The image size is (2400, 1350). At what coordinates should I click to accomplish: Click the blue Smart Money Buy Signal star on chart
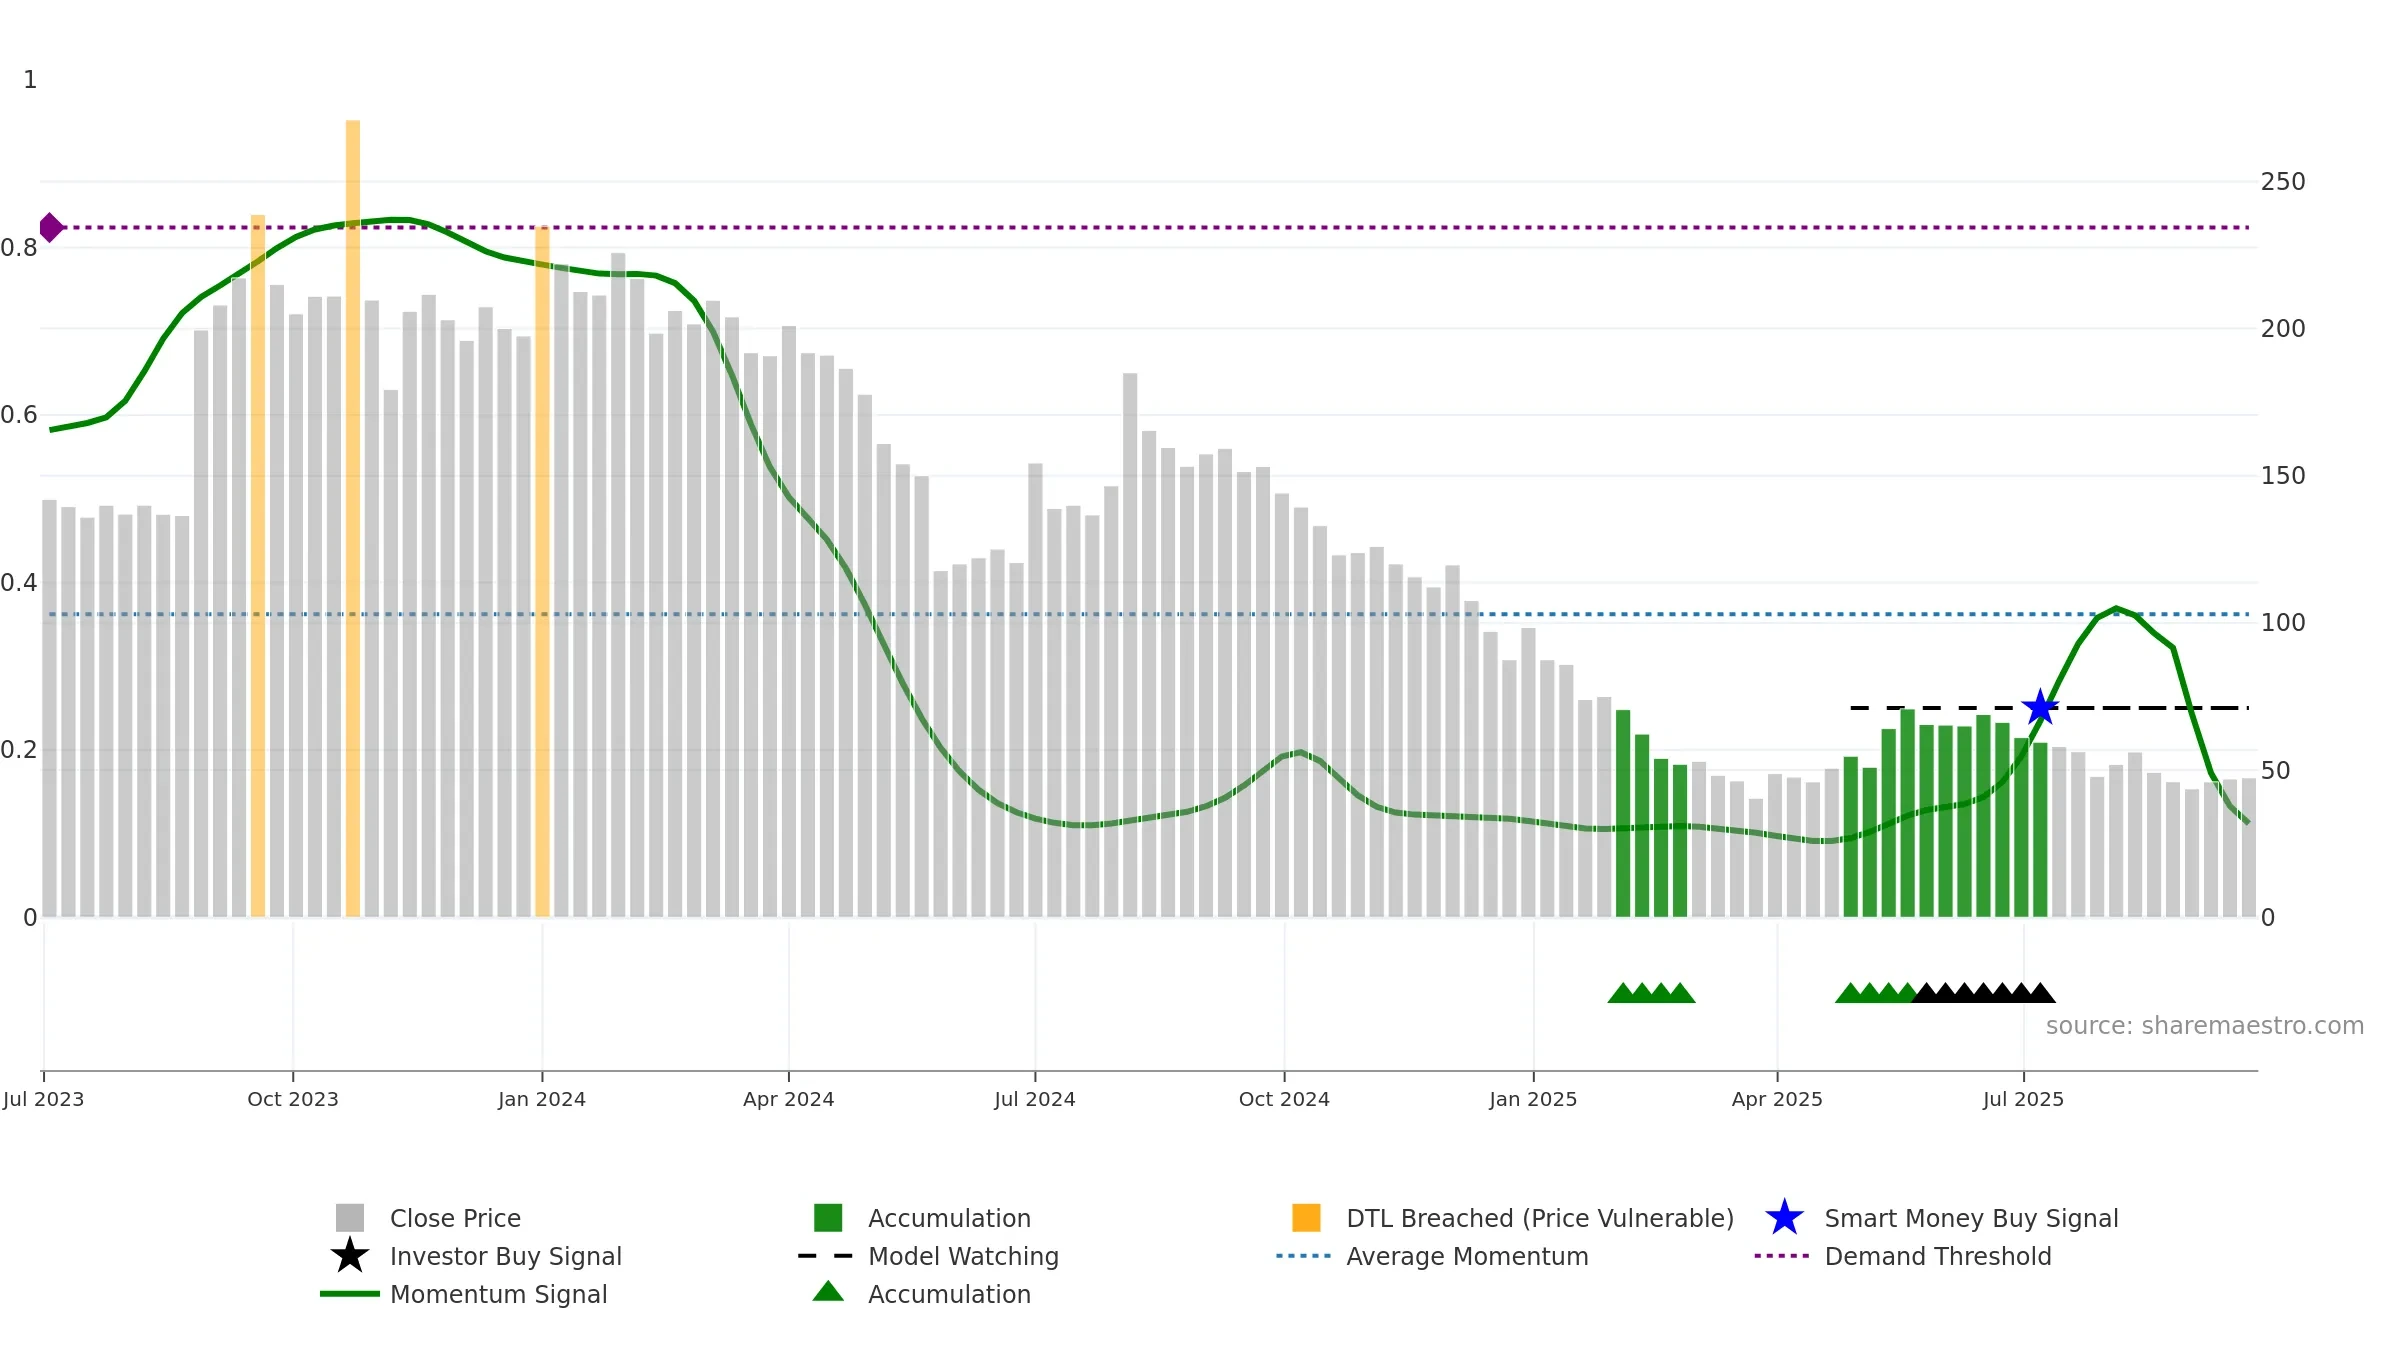[2040, 707]
